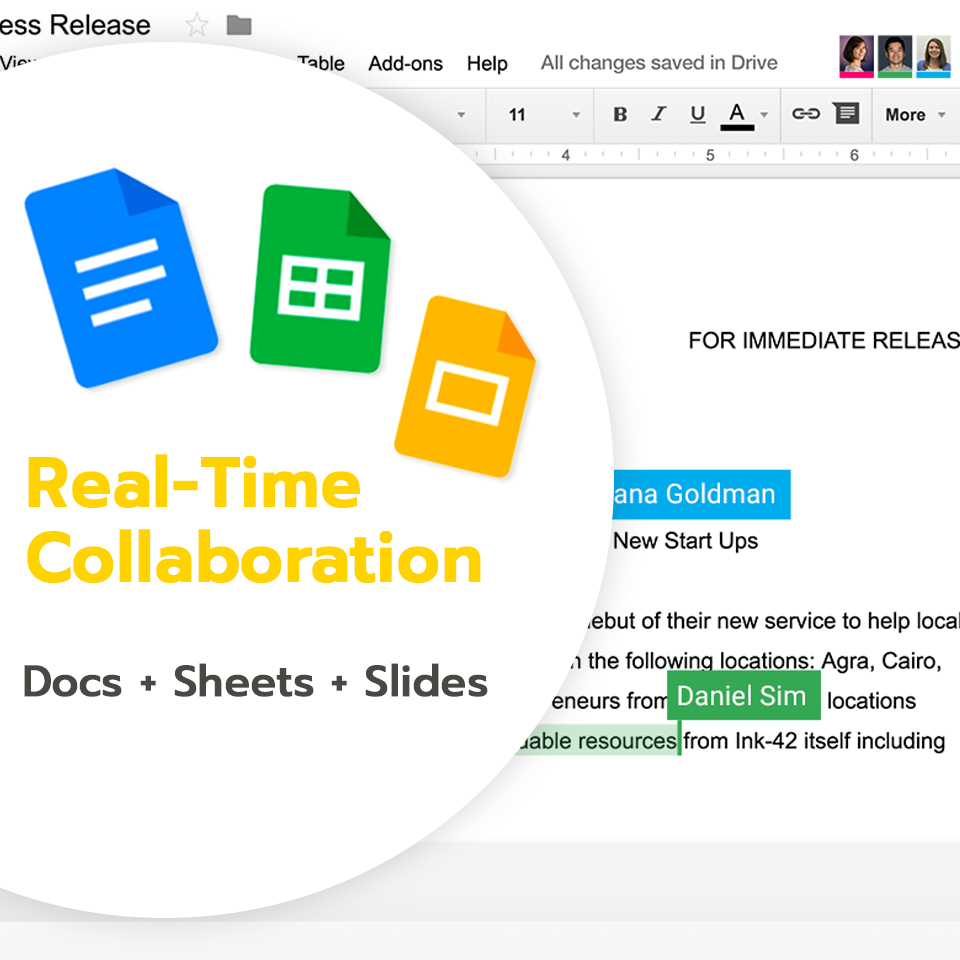The height and width of the screenshot is (960, 960).
Task: Open the Add-ons menu
Action: [405, 63]
